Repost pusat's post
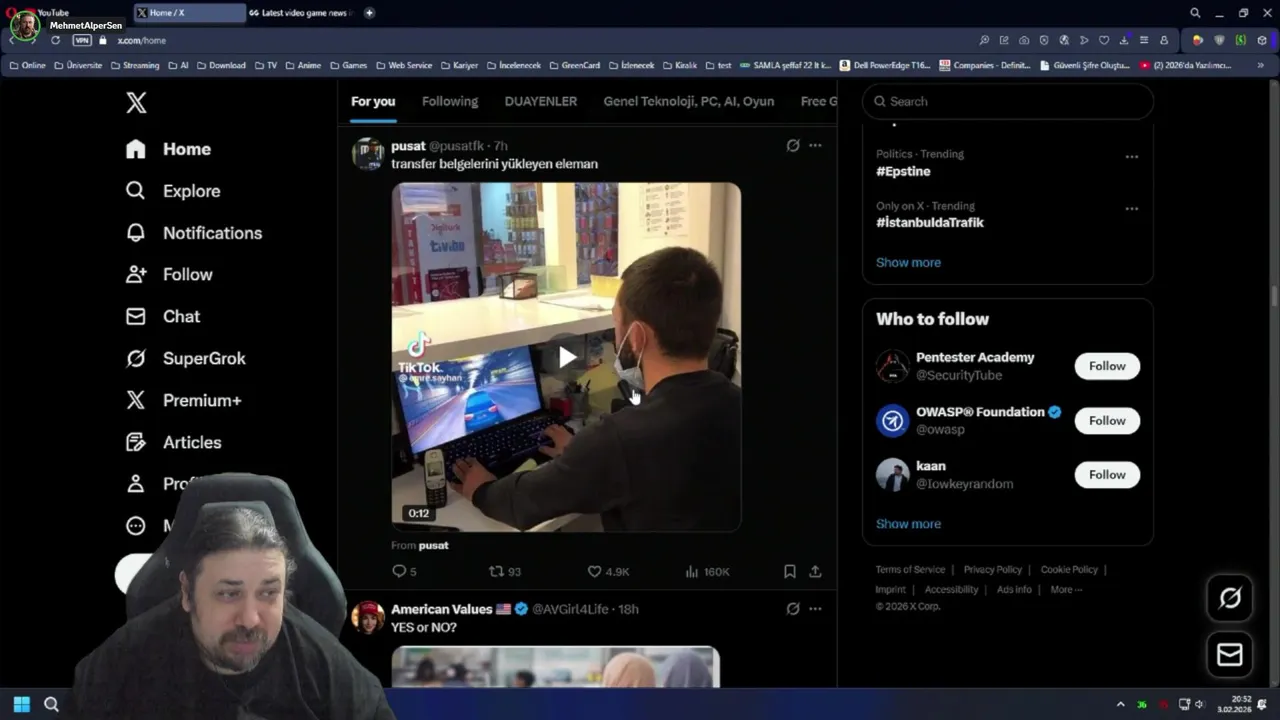 coord(504,572)
